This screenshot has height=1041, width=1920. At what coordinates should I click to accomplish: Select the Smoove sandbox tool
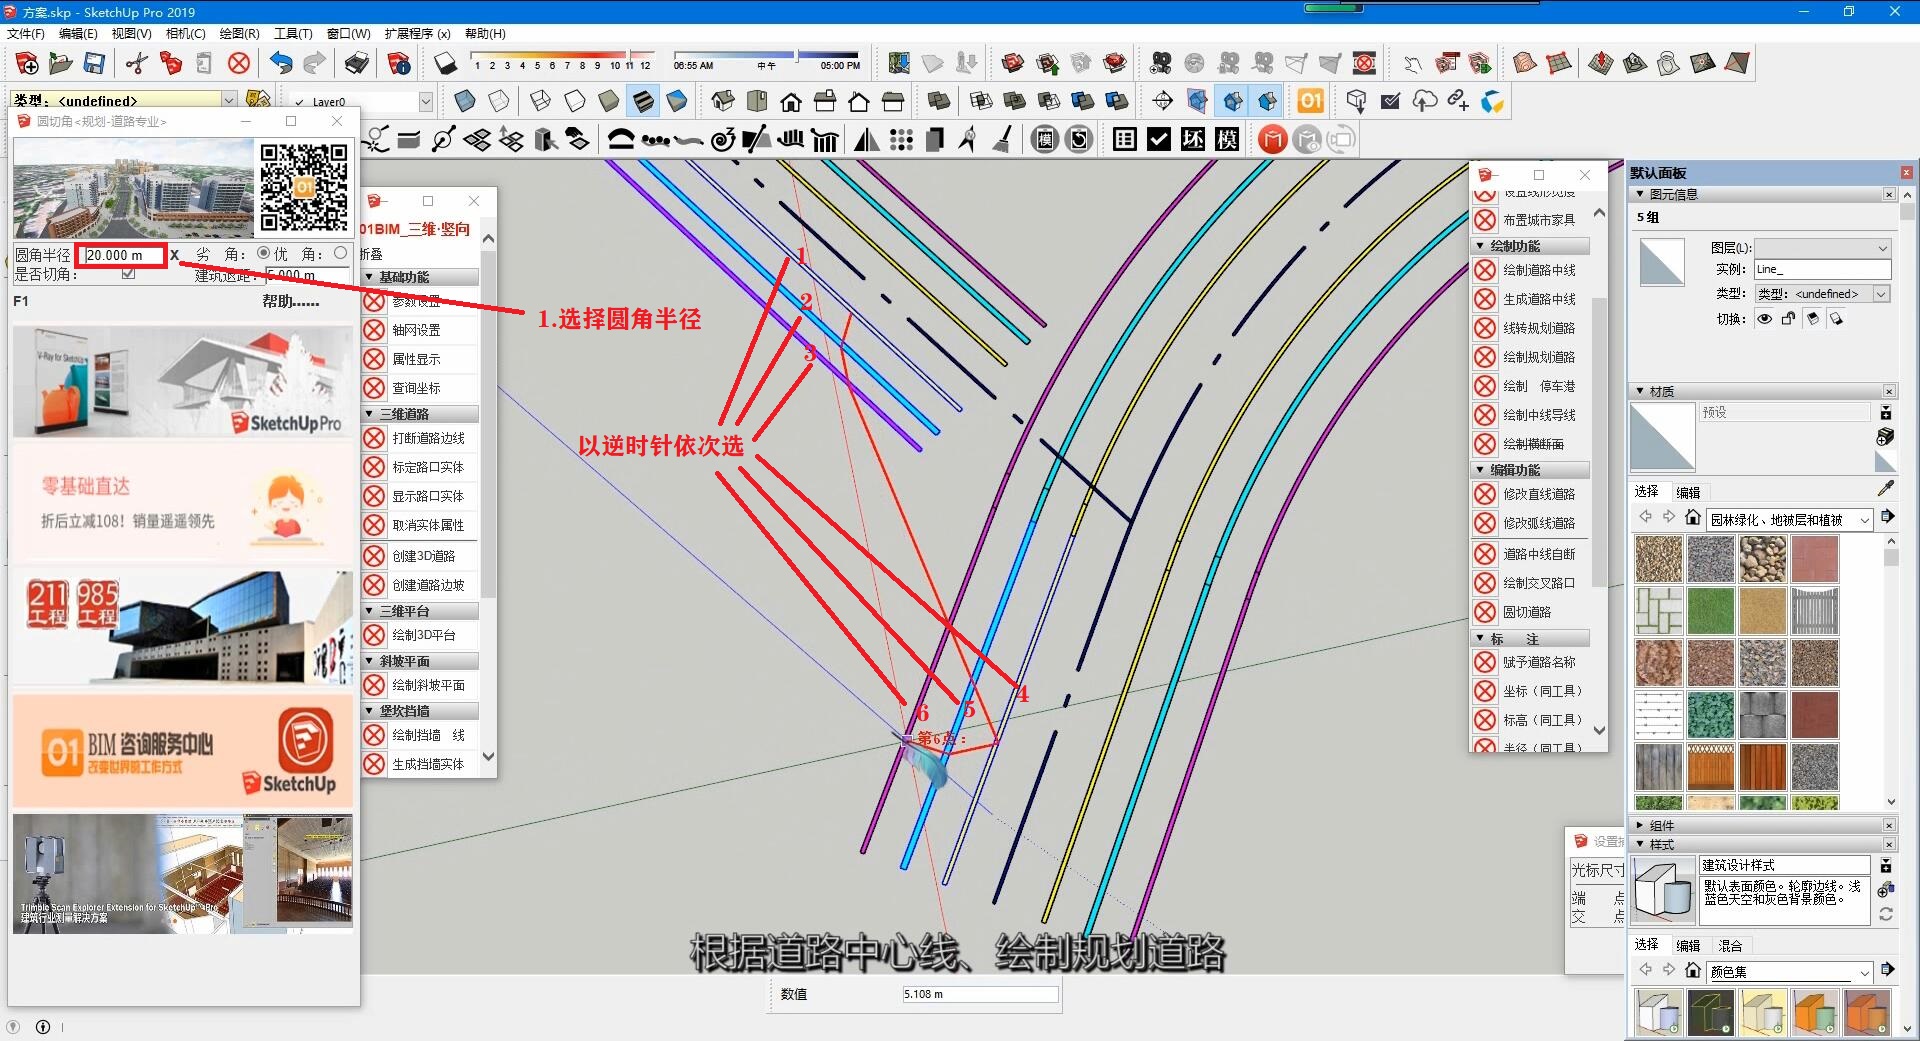pyautogui.click(x=1600, y=64)
